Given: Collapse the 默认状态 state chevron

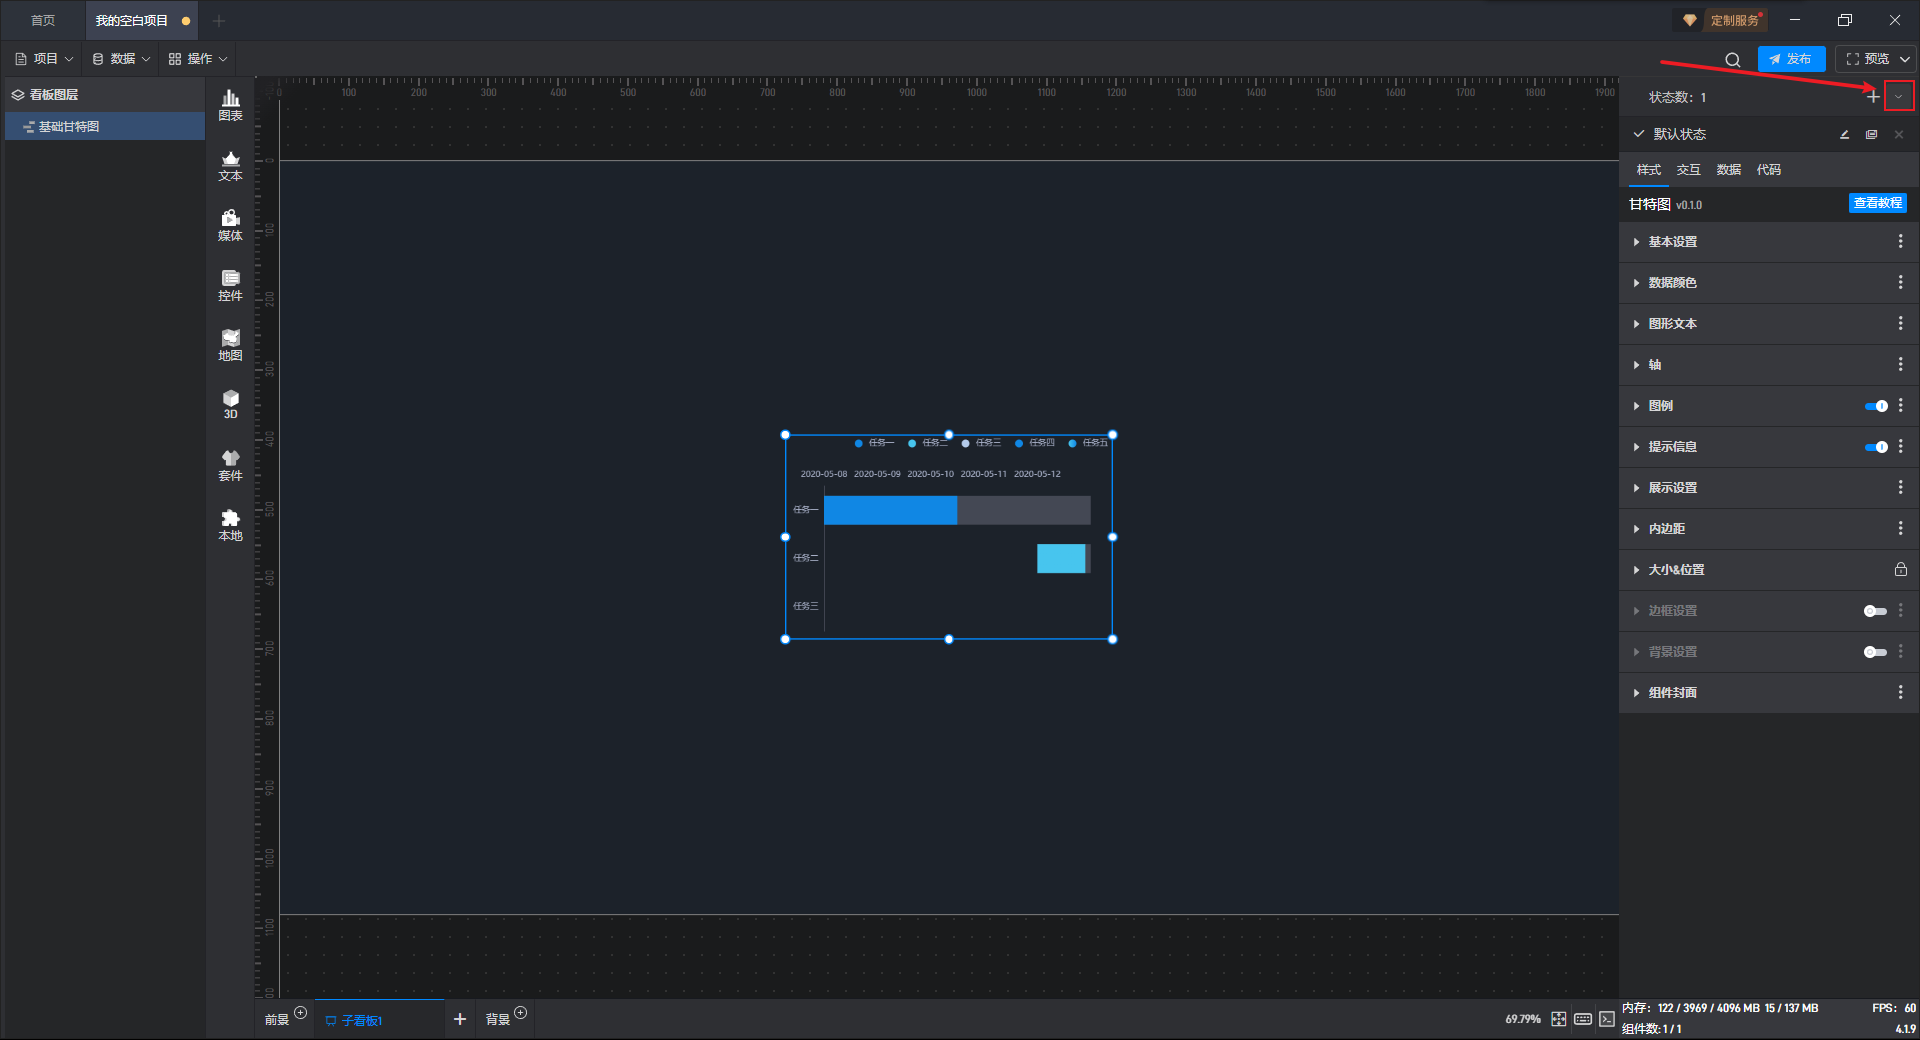Looking at the screenshot, I should [1638, 134].
